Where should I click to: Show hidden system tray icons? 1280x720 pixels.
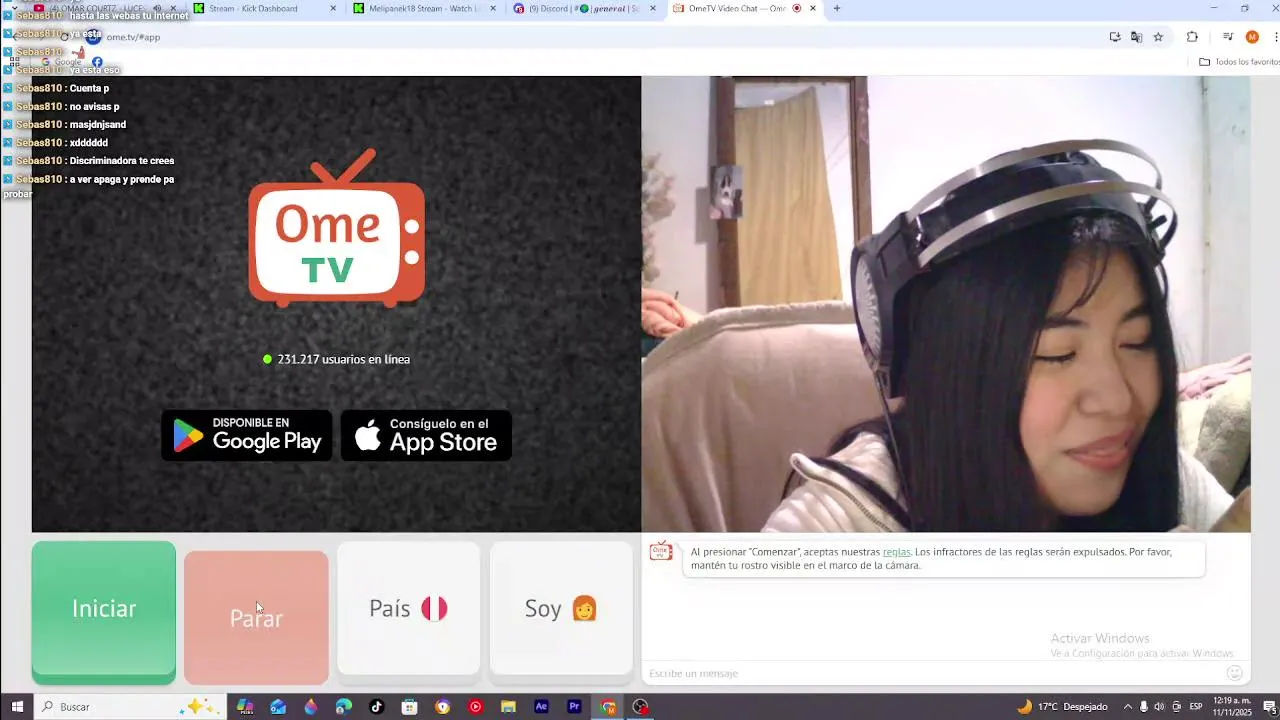coord(1128,707)
